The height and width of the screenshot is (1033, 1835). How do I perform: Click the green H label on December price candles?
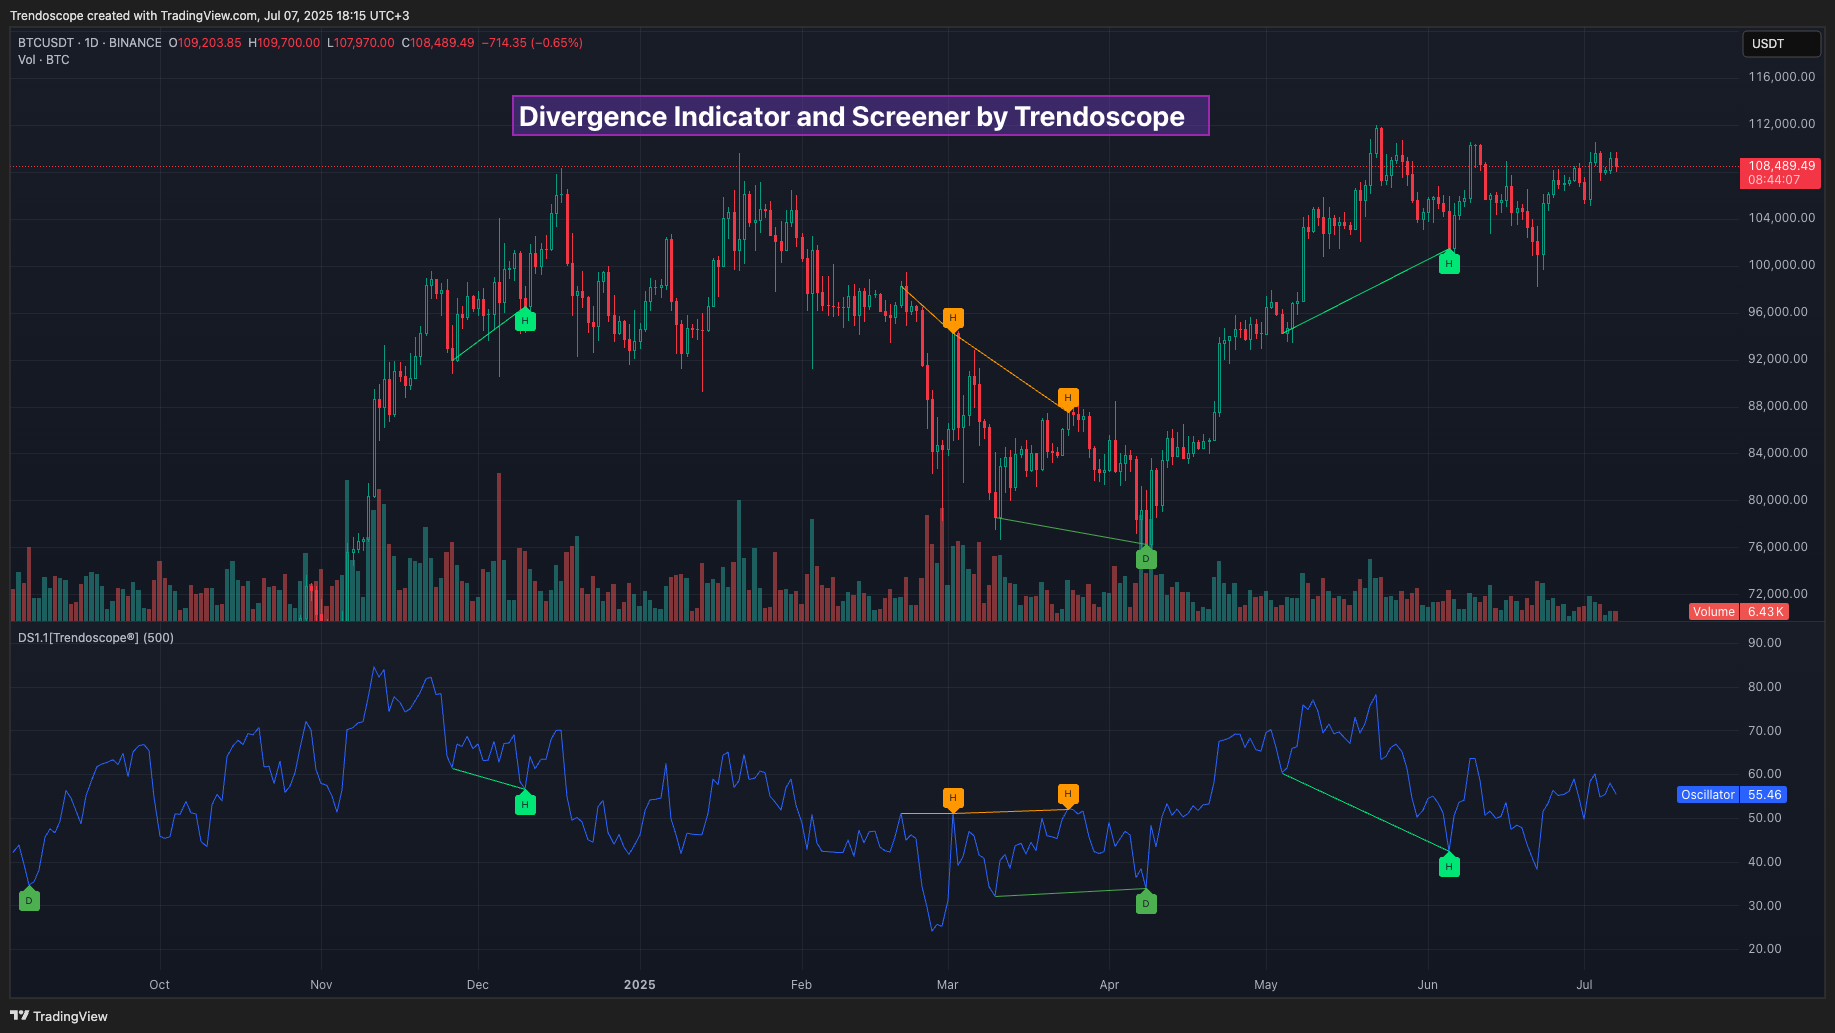click(x=525, y=320)
